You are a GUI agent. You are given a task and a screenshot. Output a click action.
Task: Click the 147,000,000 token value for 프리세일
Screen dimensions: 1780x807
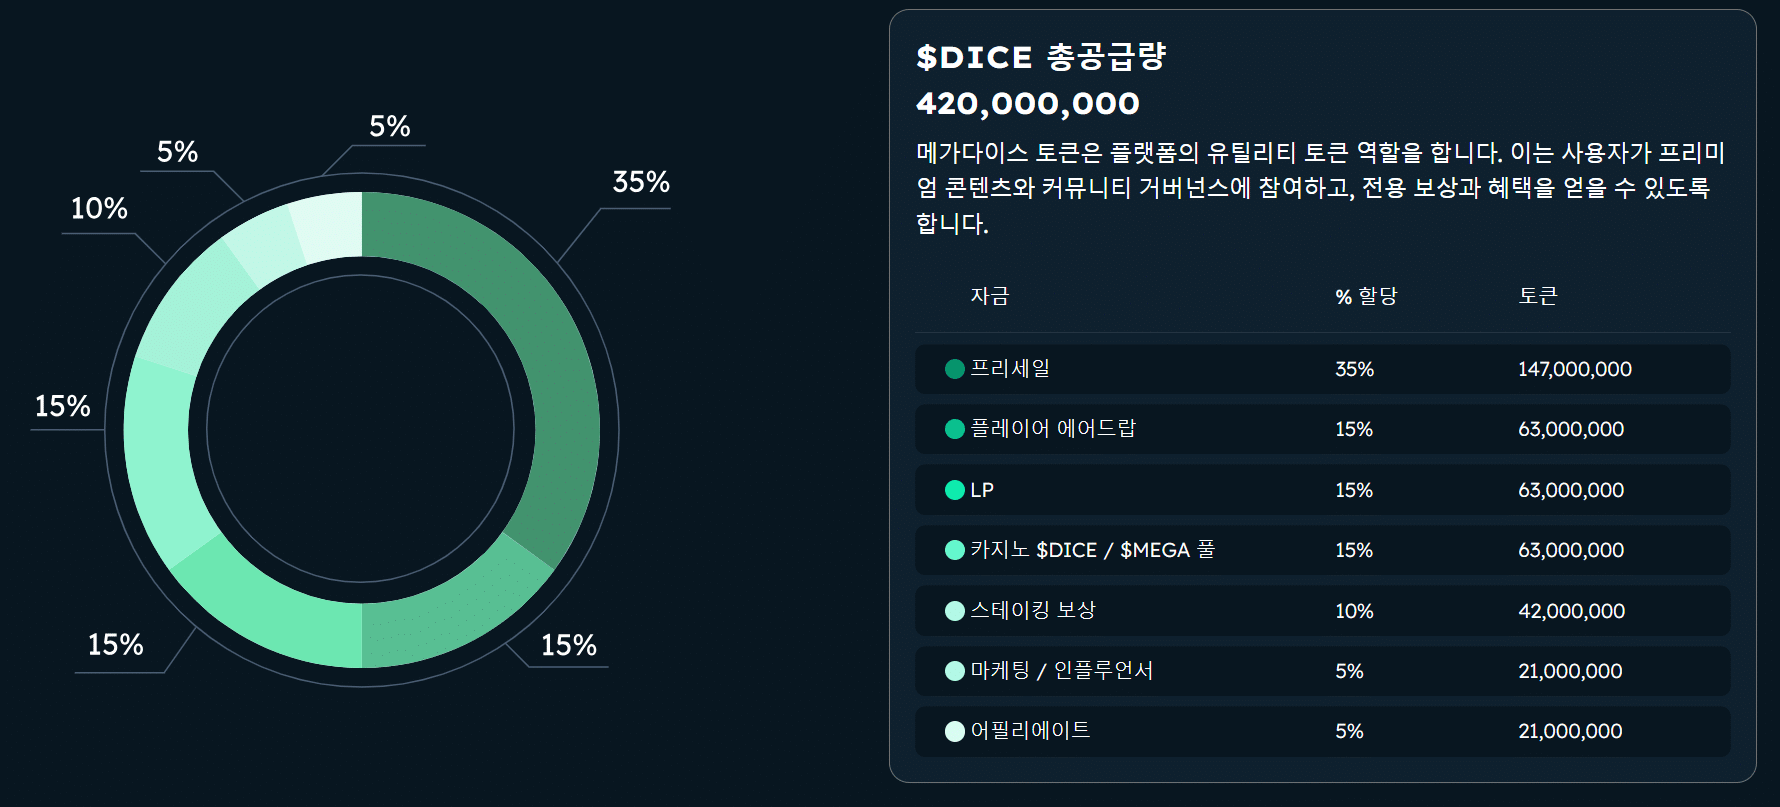pyautogui.click(x=1574, y=369)
